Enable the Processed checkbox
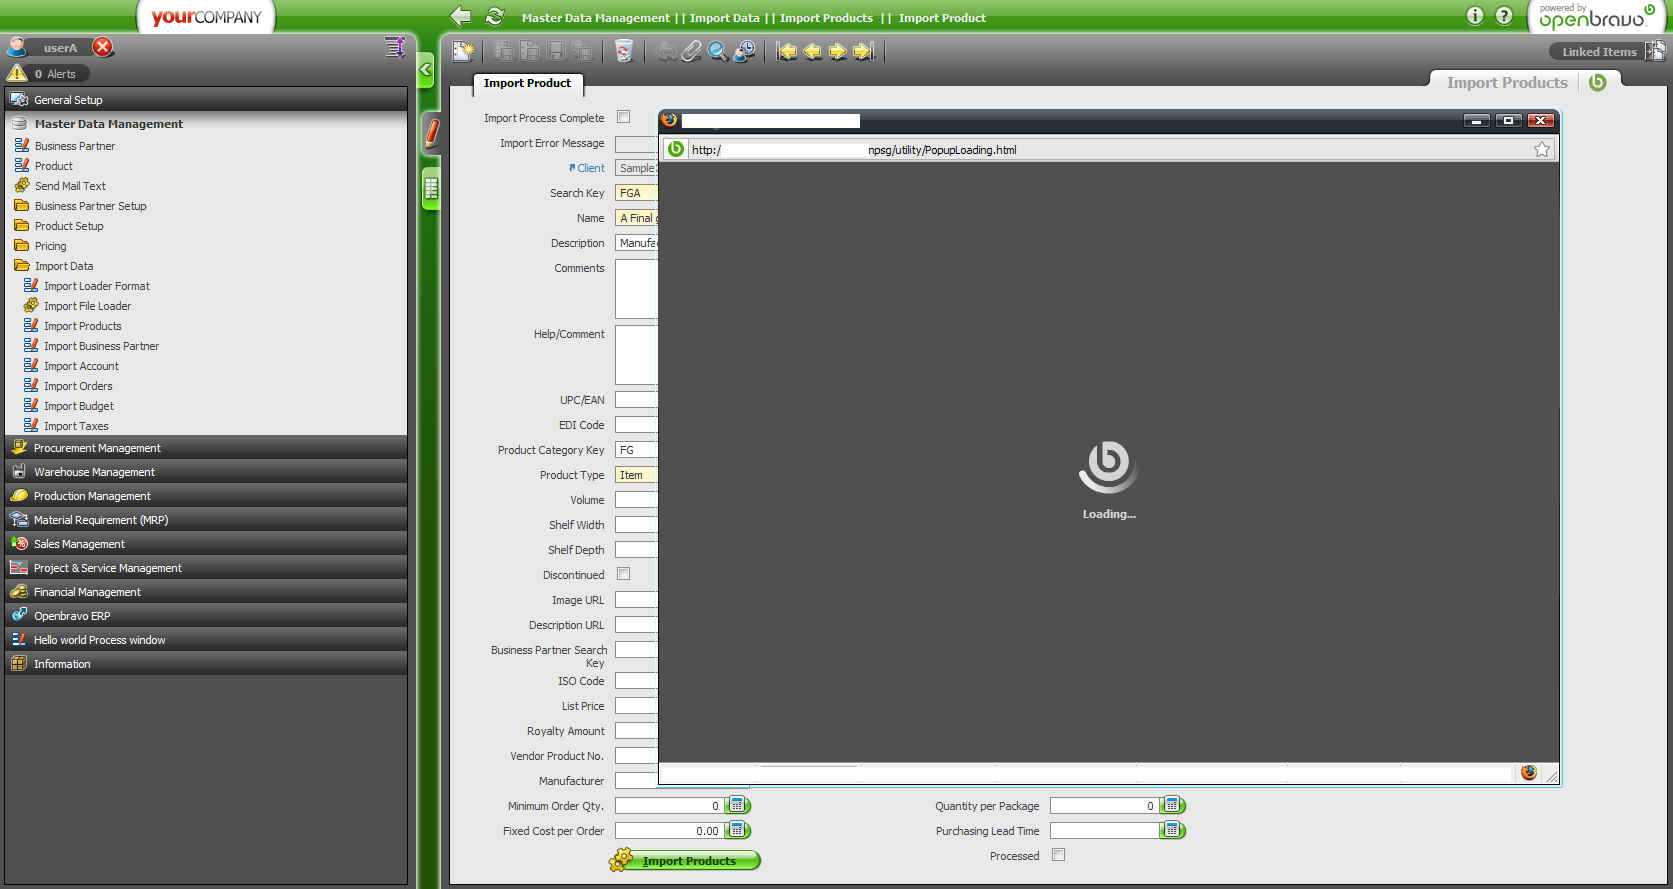This screenshot has width=1673, height=889. [1058, 855]
